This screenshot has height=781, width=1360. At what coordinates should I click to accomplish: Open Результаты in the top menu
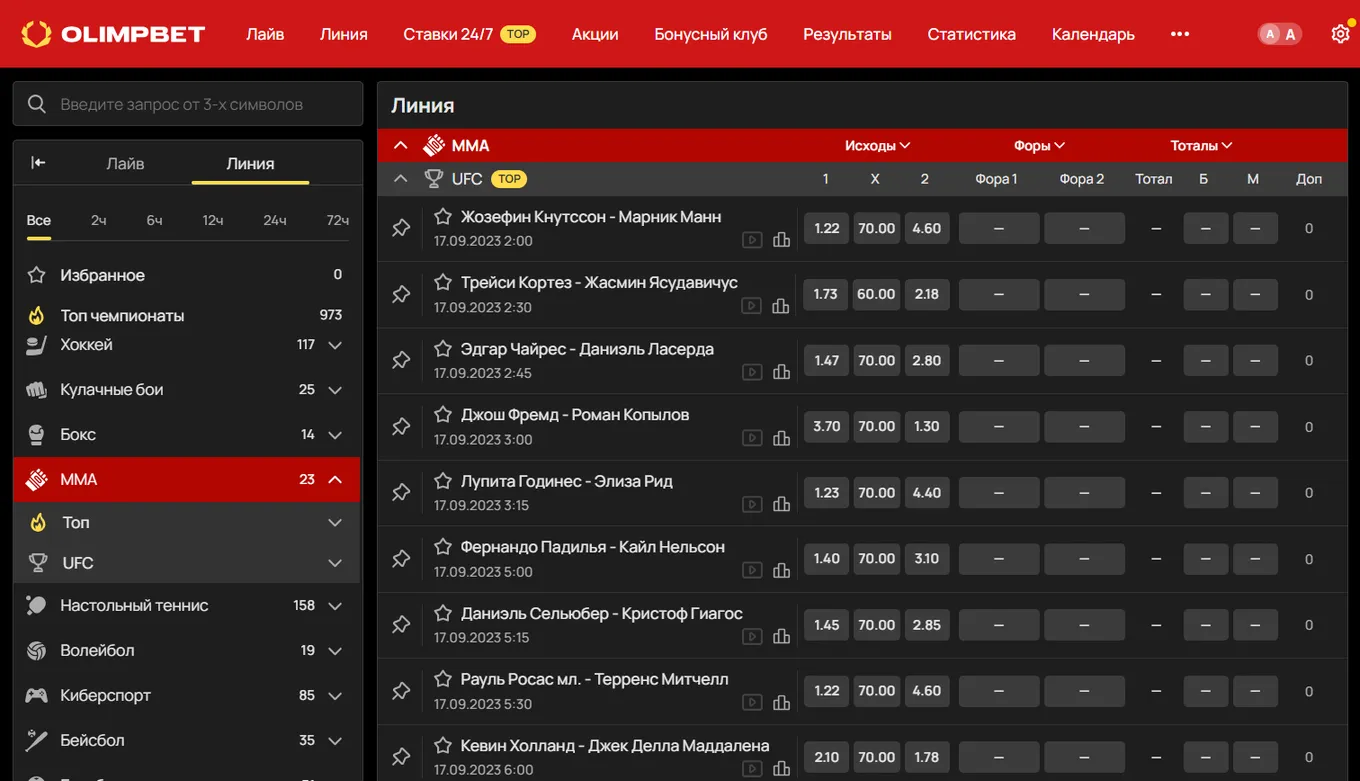coord(847,34)
